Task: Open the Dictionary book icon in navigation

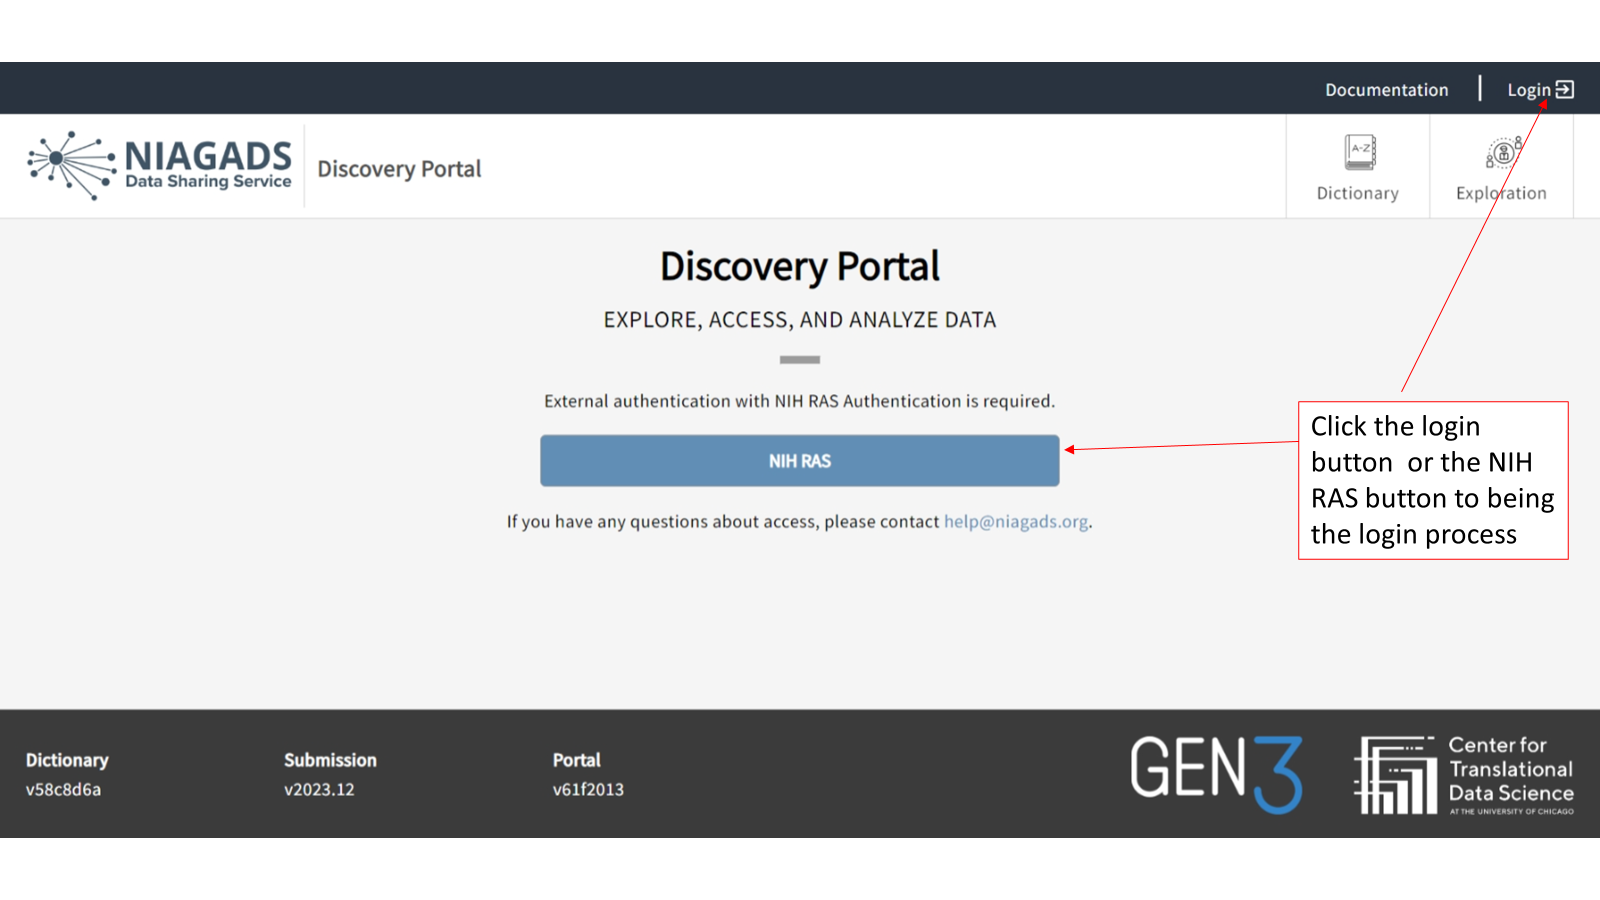Action: tap(1359, 153)
